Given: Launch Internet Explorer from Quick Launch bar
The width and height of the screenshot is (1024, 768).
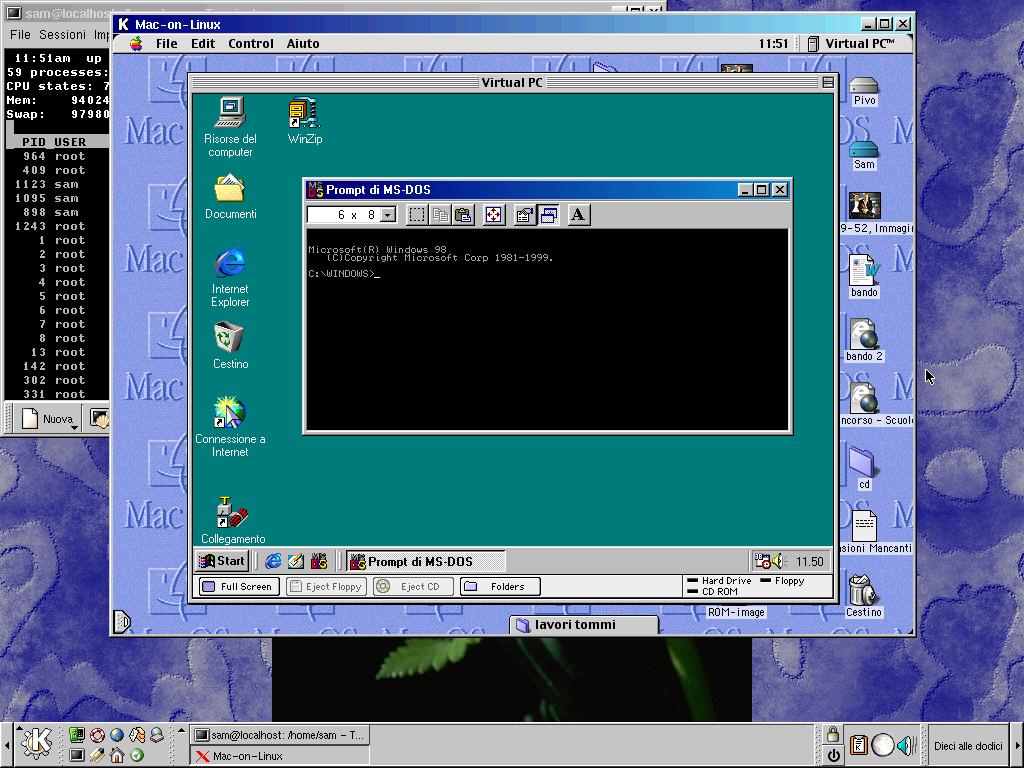Looking at the screenshot, I should 273,561.
